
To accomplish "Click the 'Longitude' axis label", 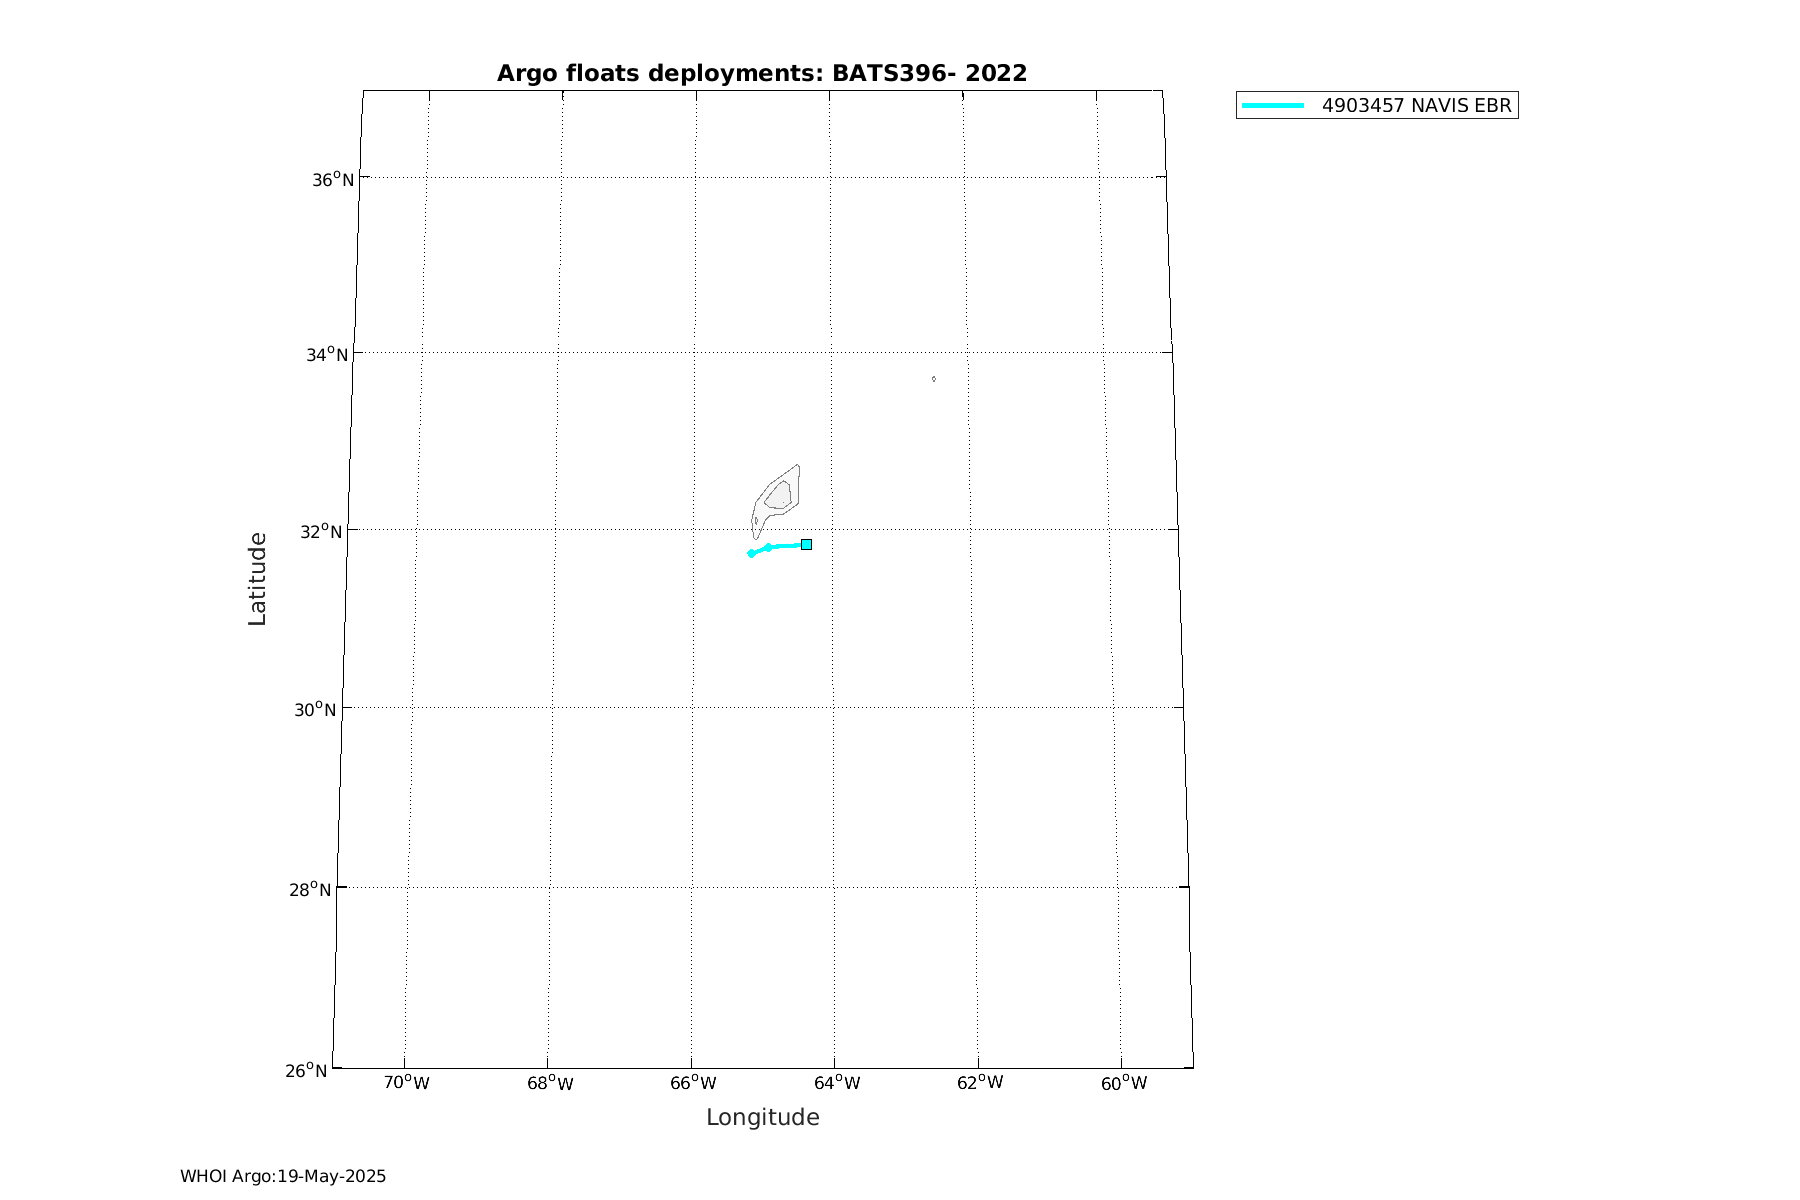I will pyautogui.click(x=763, y=1118).
